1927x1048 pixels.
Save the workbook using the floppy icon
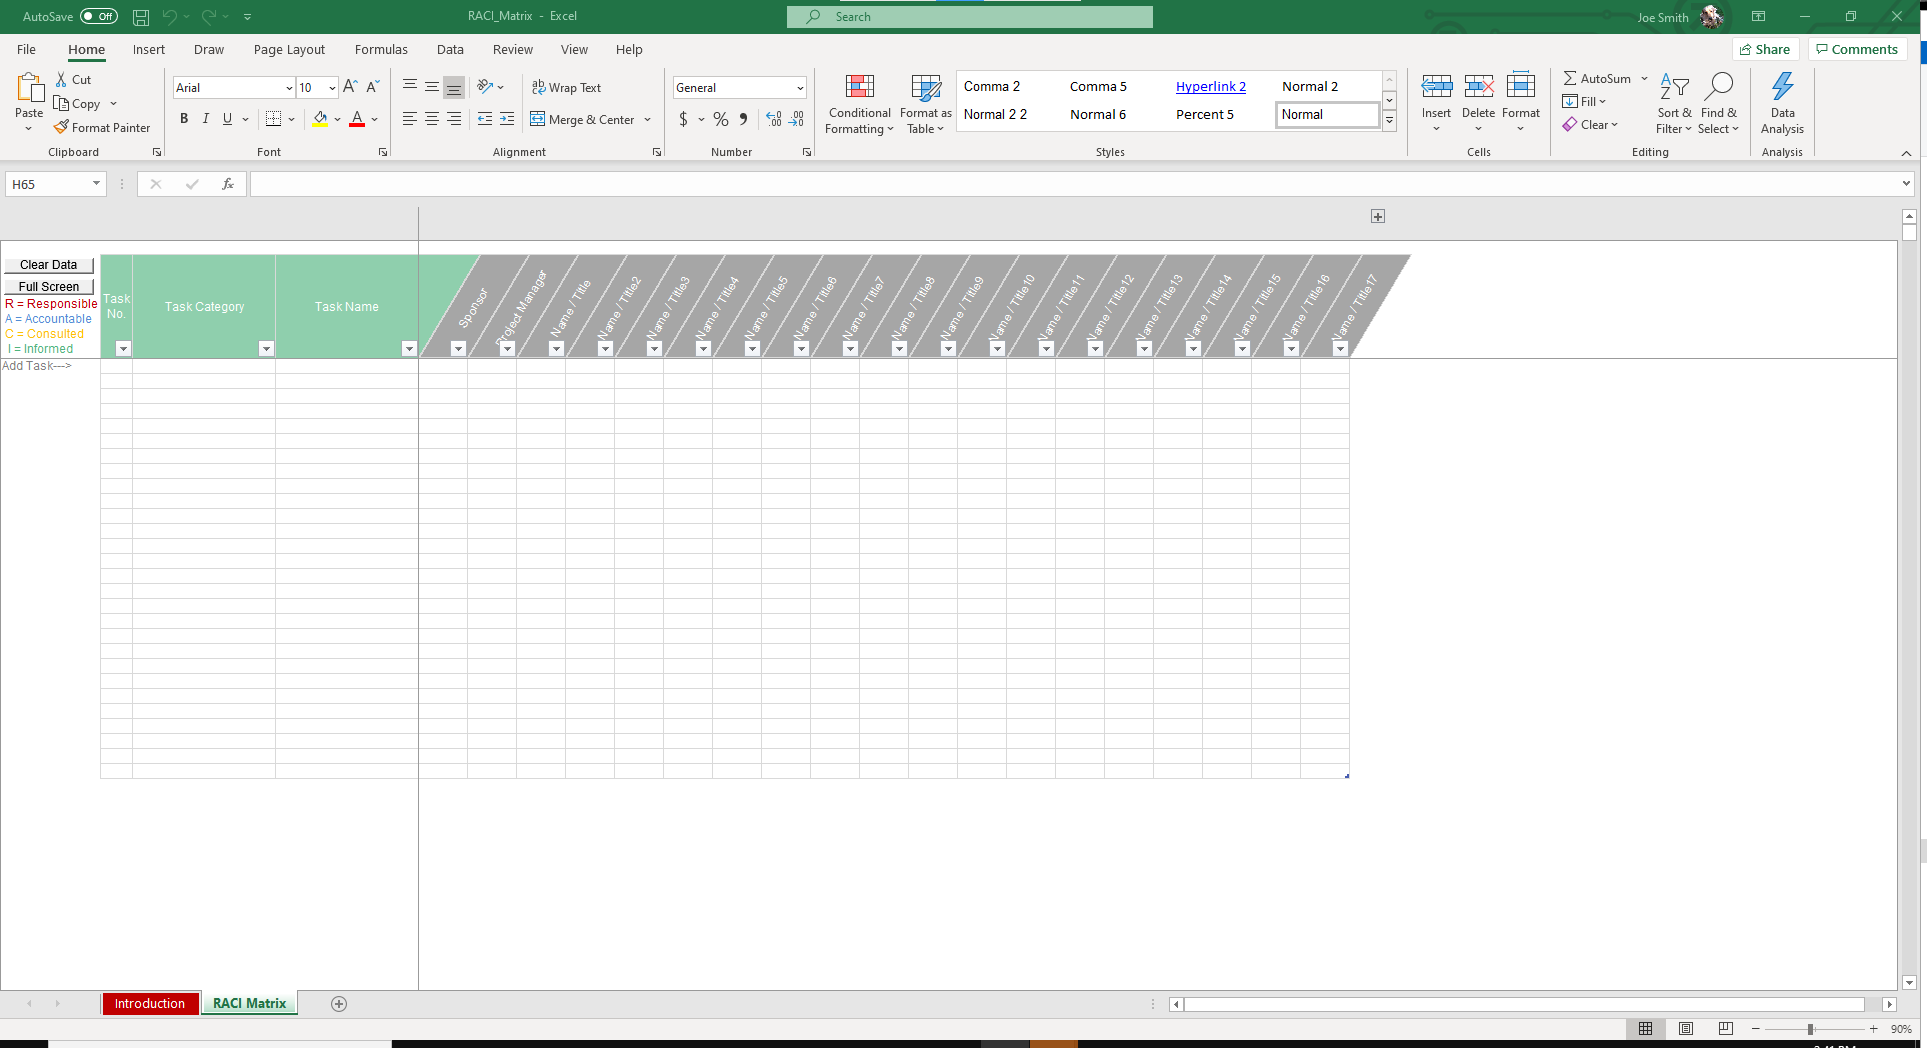[x=141, y=17]
